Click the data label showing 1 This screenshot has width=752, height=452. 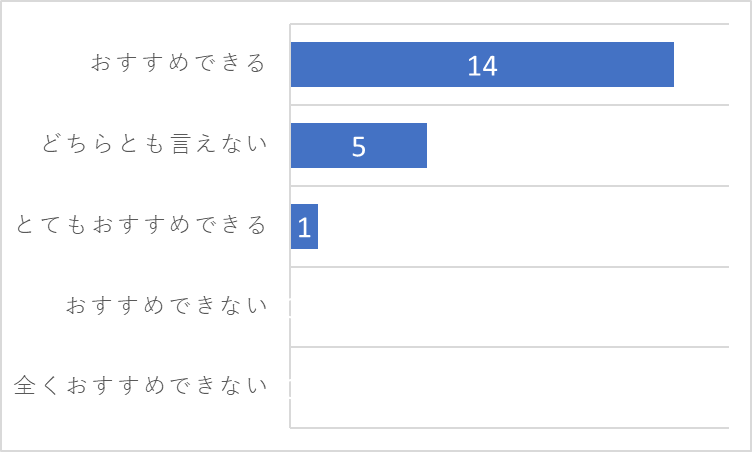point(304,227)
